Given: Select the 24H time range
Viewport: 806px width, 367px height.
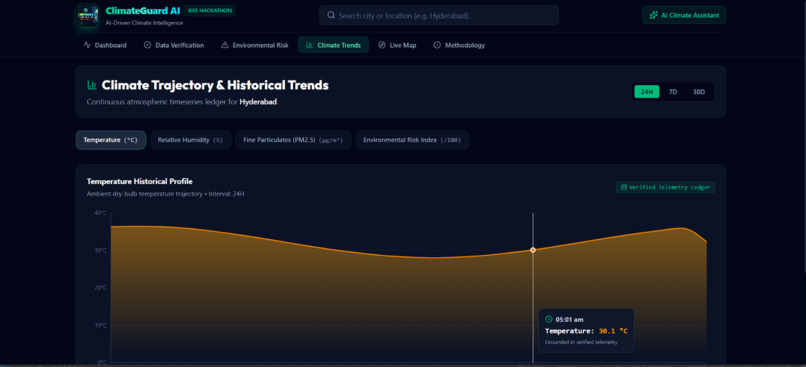Looking at the screenshot, I should [647, 92].
